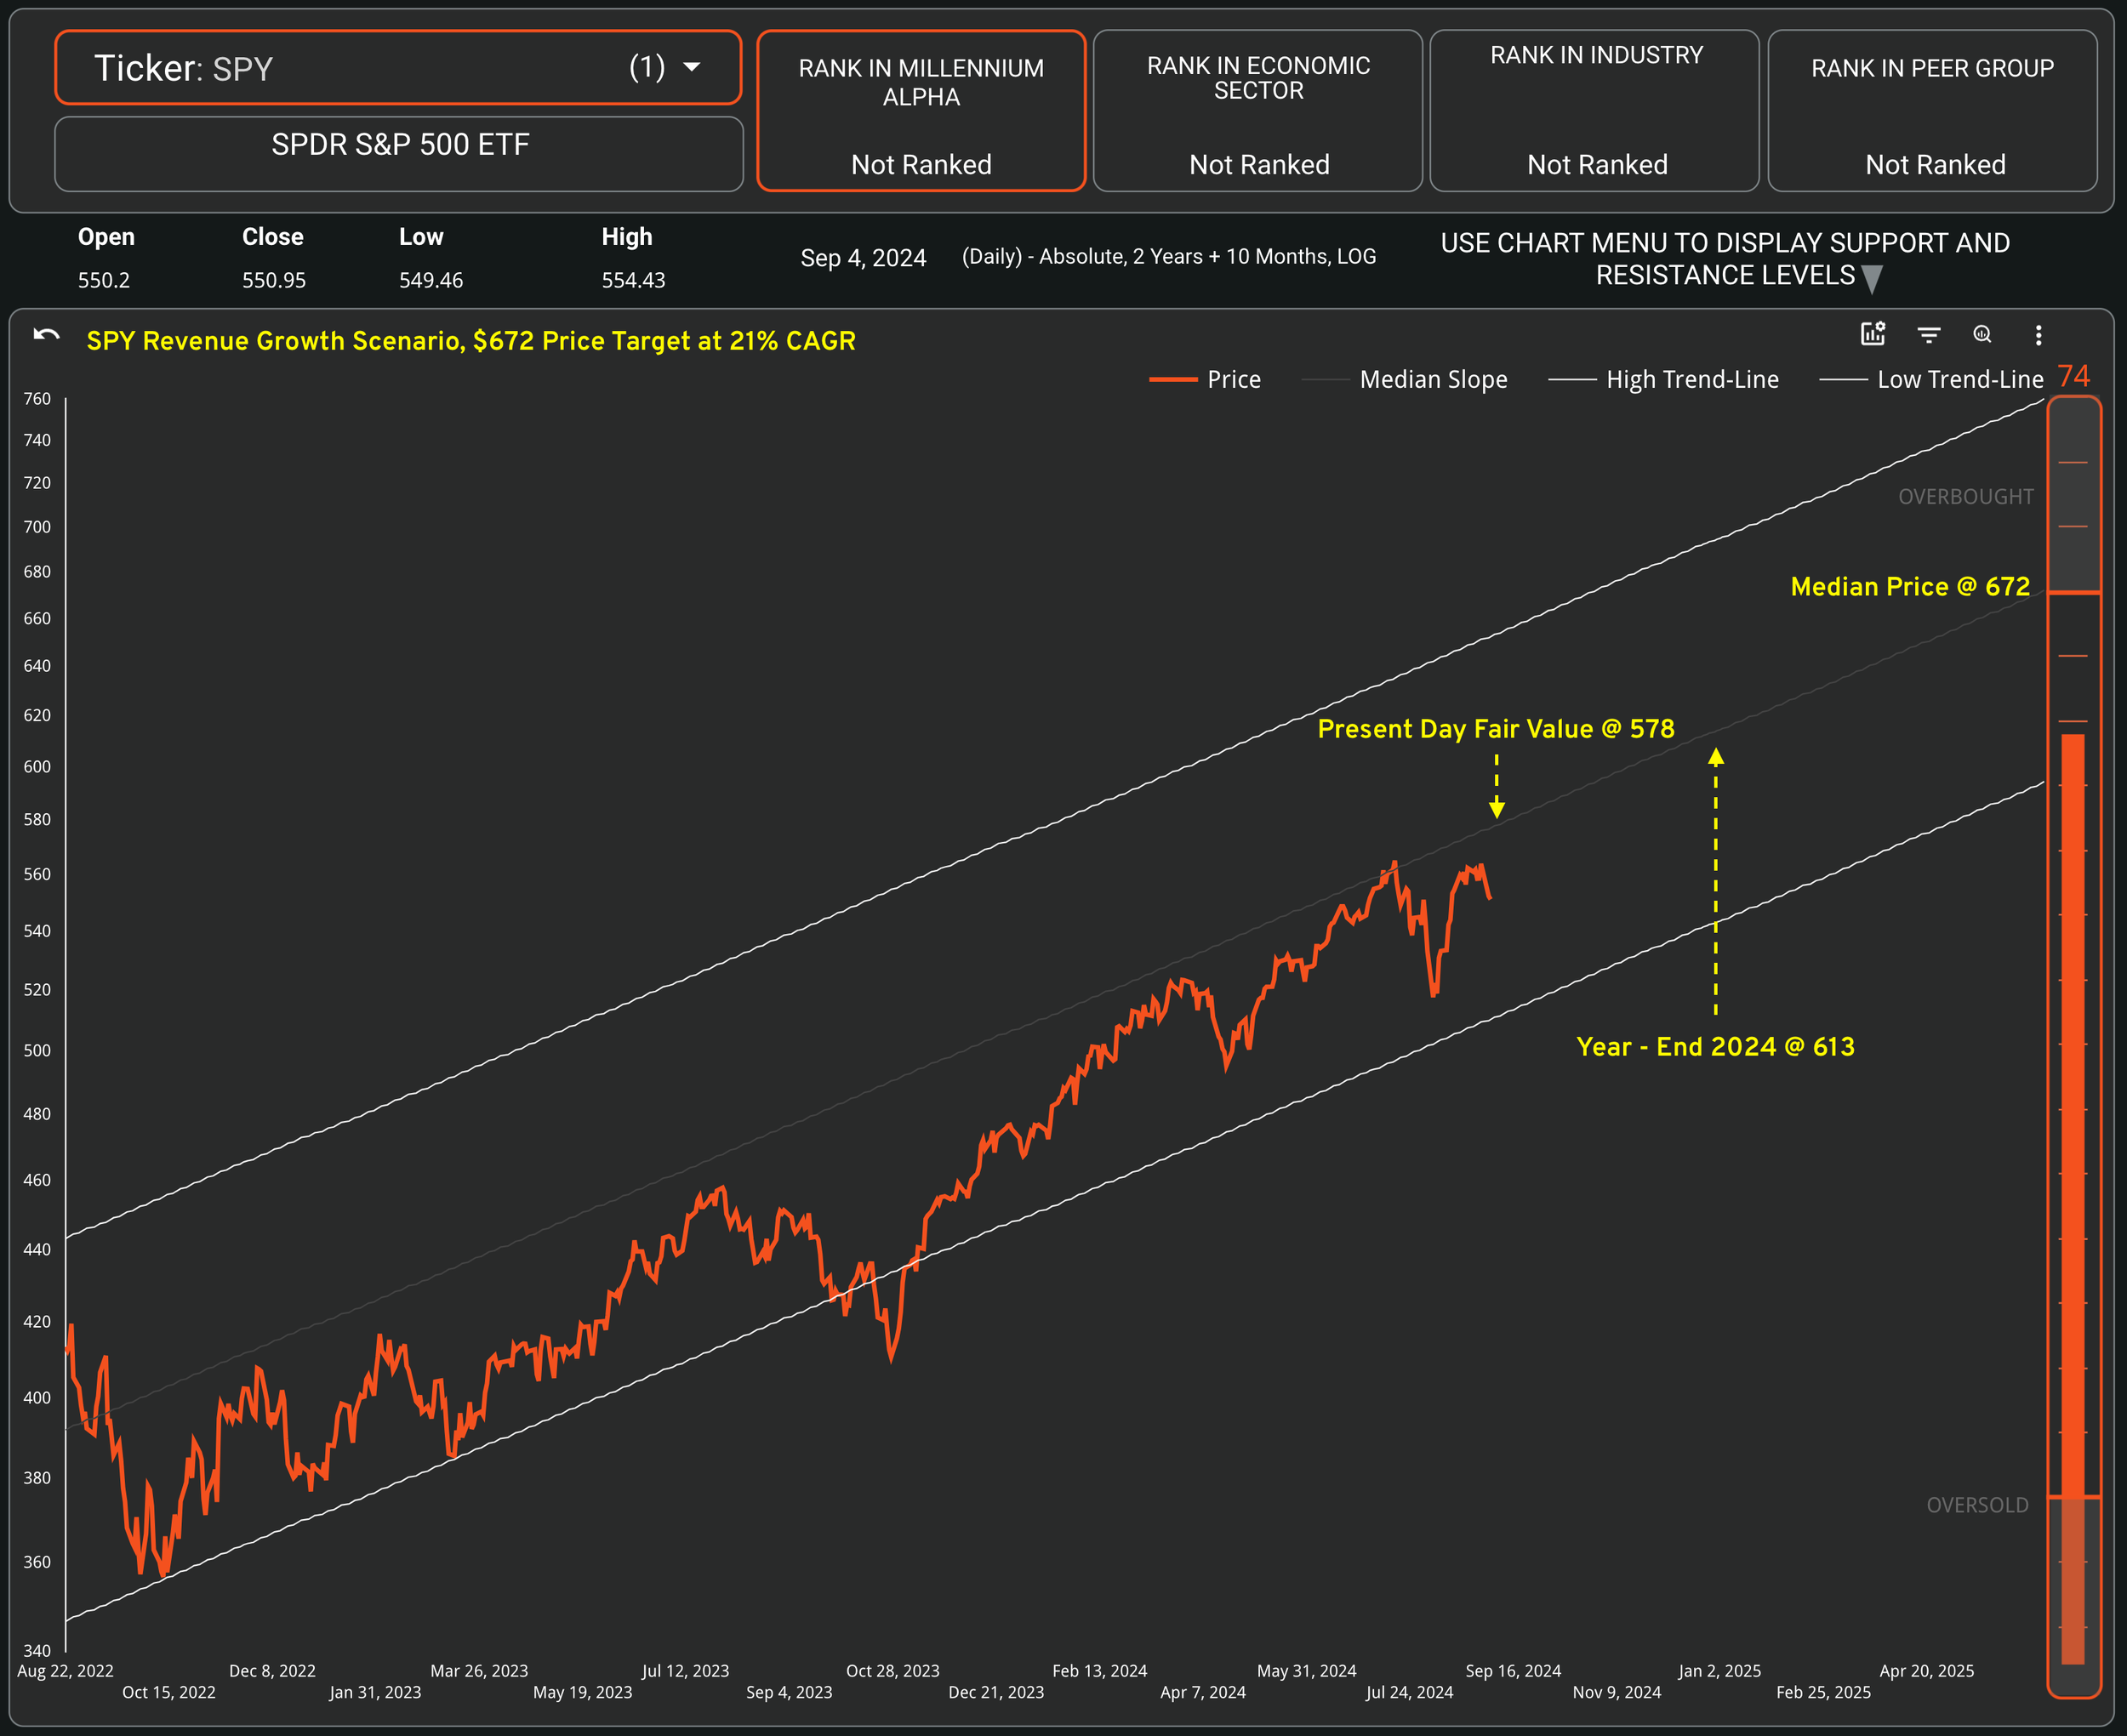Screen dimensions: 2127x1736
Task: Select the Rank in Economic Sector card
Action: click(x=1257, y=111)
